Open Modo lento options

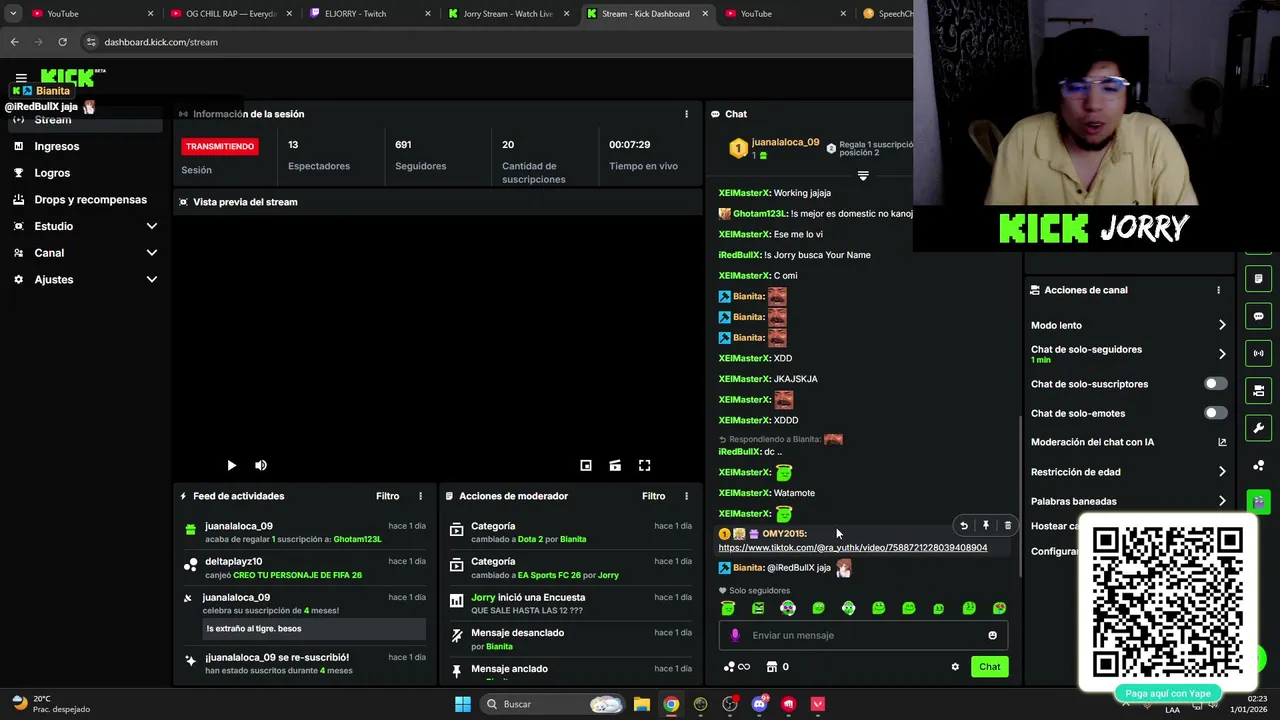(1129, 325)
